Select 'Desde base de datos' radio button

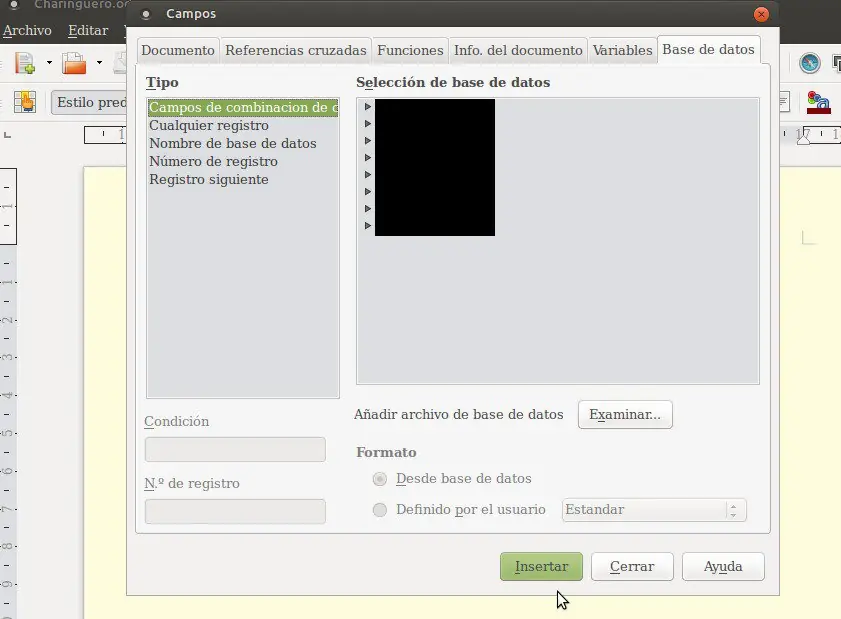click(x=380, y=479)
